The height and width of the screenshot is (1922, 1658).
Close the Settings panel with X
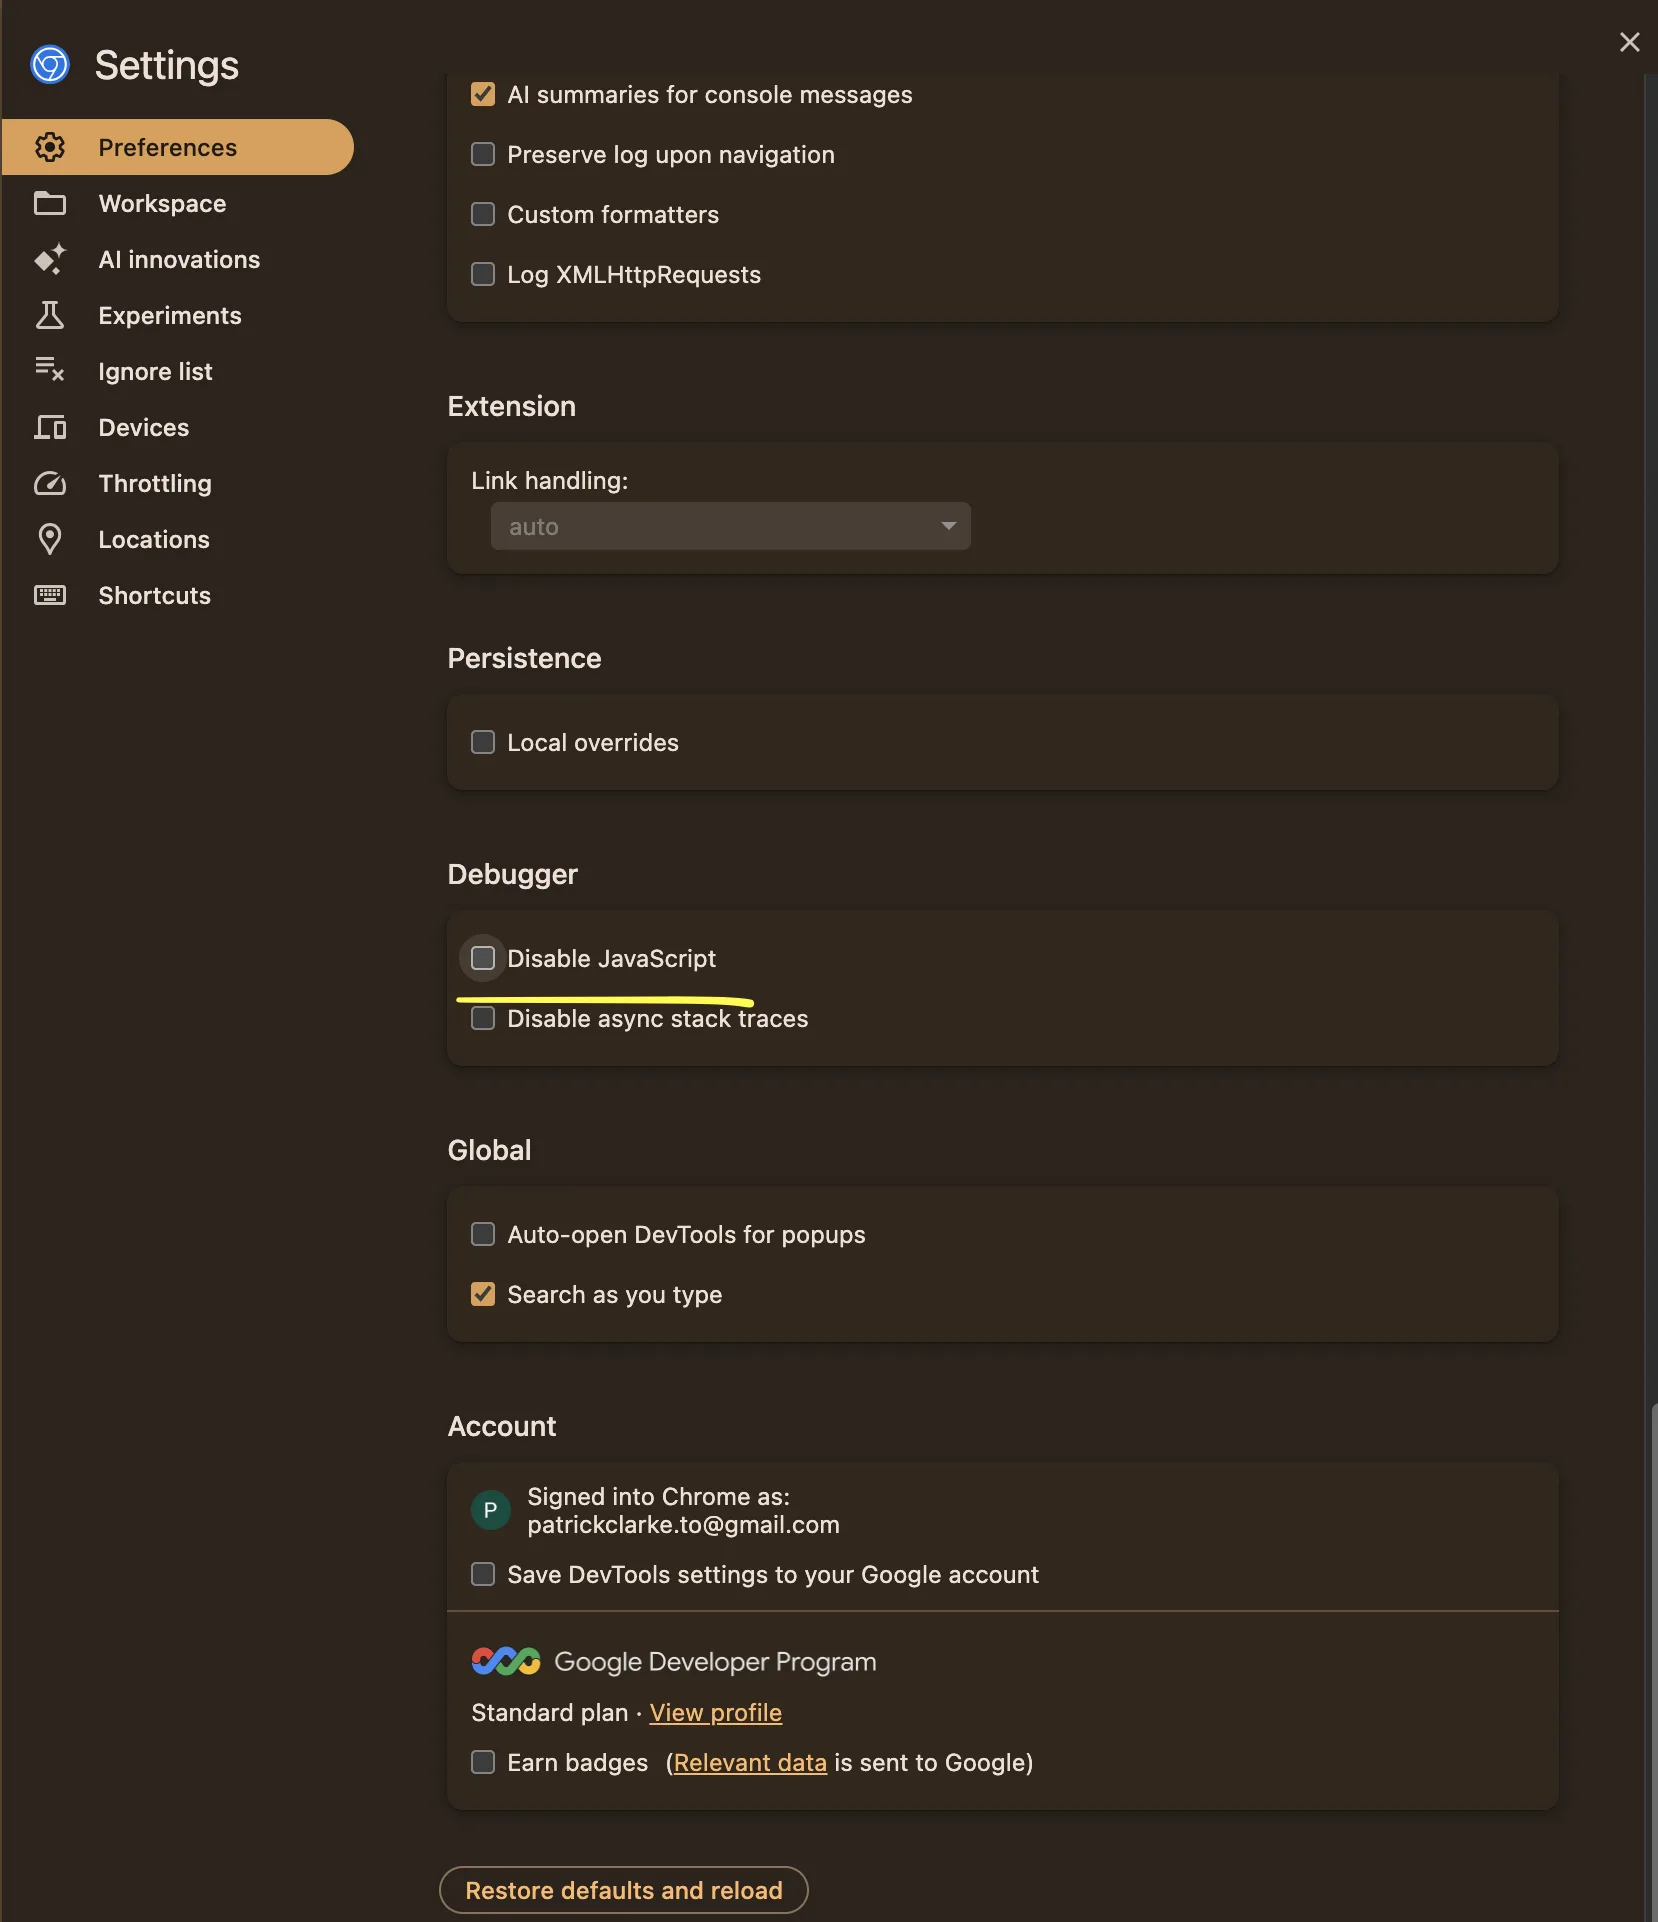(1629, 41)
